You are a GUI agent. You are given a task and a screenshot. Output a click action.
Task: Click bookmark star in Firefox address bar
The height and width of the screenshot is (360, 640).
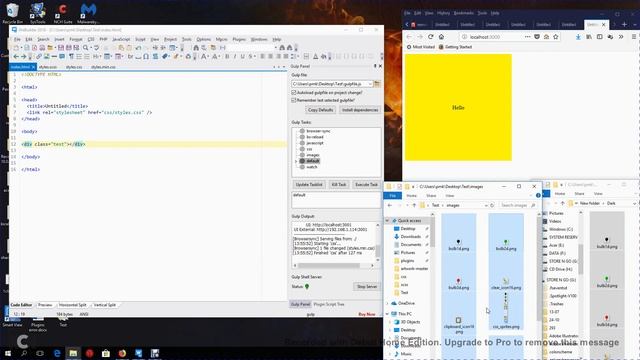(556, 37)
